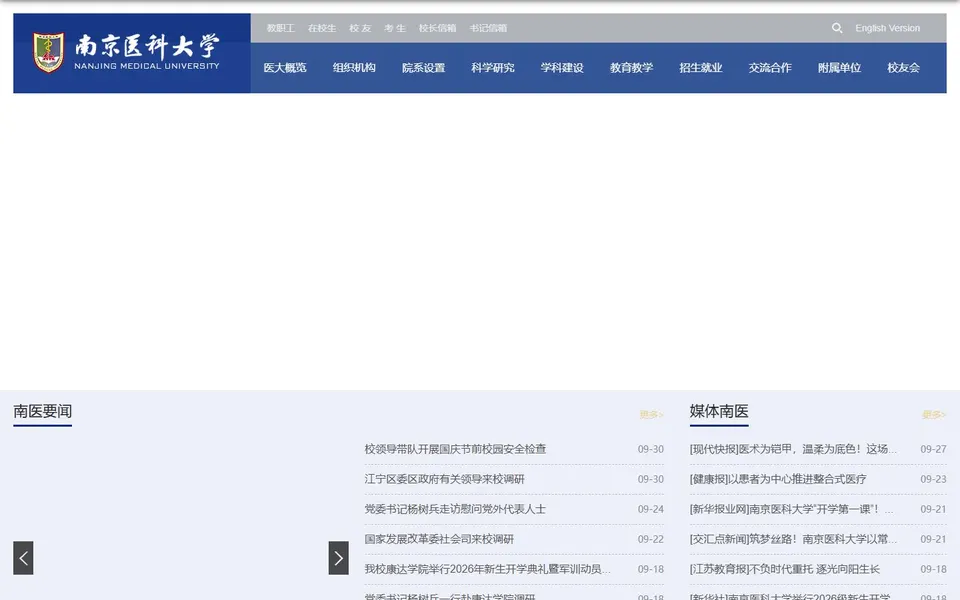
Task: Open media article [新华报业网]南京医科大学开学第一课
Action: pos(791,509)
